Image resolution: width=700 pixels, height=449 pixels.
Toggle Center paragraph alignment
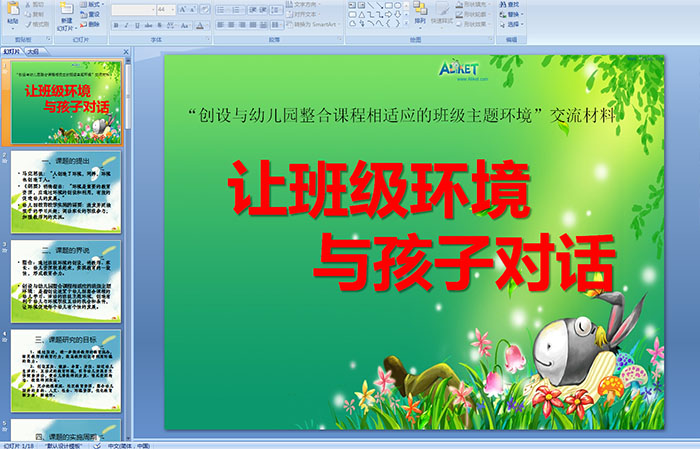(231, 25)
